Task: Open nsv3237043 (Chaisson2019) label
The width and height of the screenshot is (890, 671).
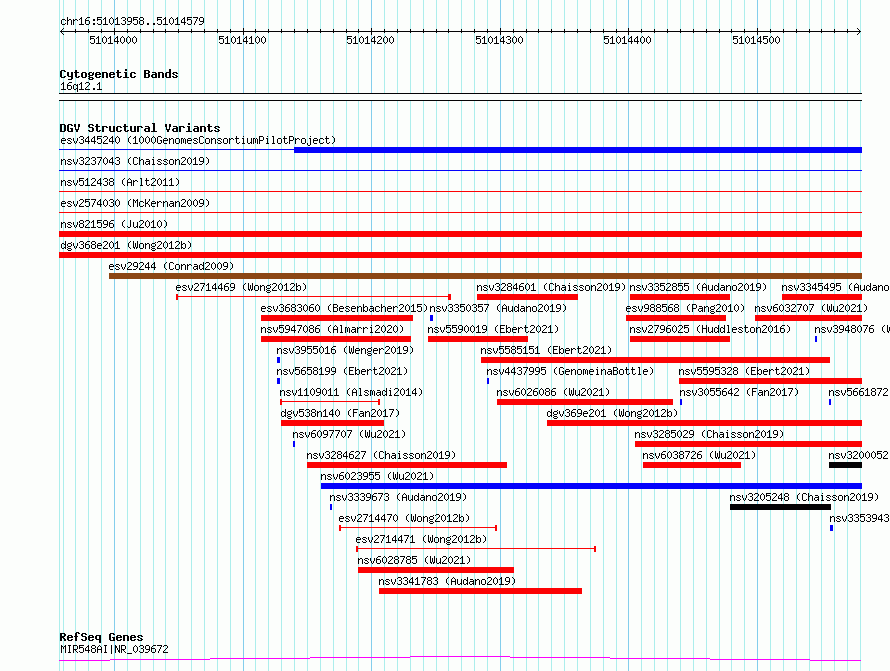Action: click(x=135, y=161)
